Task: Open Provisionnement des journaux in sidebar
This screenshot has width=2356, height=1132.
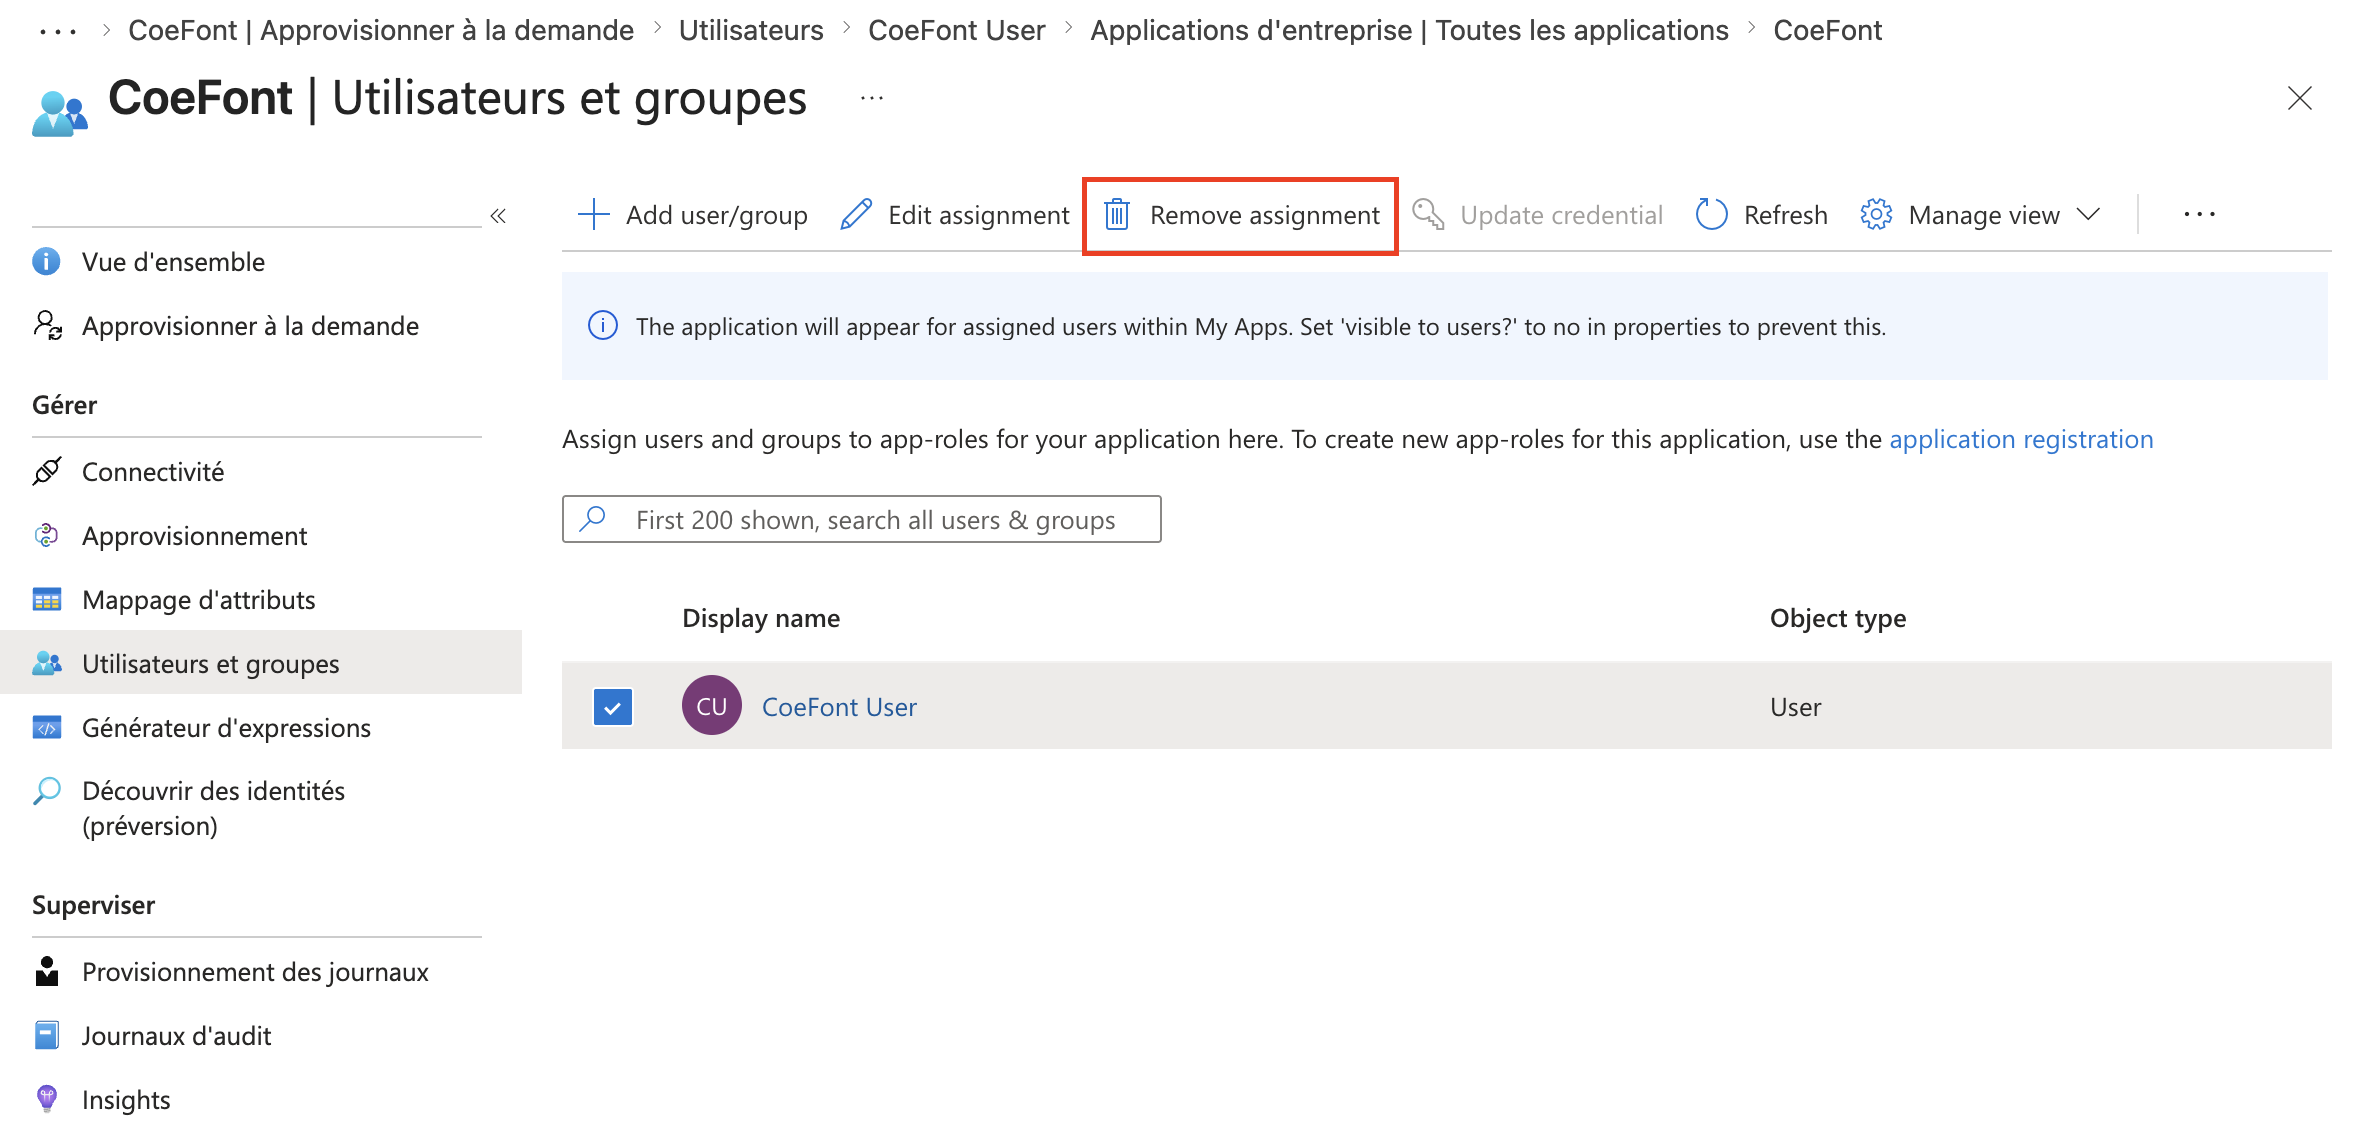Action: coord(257,972)
